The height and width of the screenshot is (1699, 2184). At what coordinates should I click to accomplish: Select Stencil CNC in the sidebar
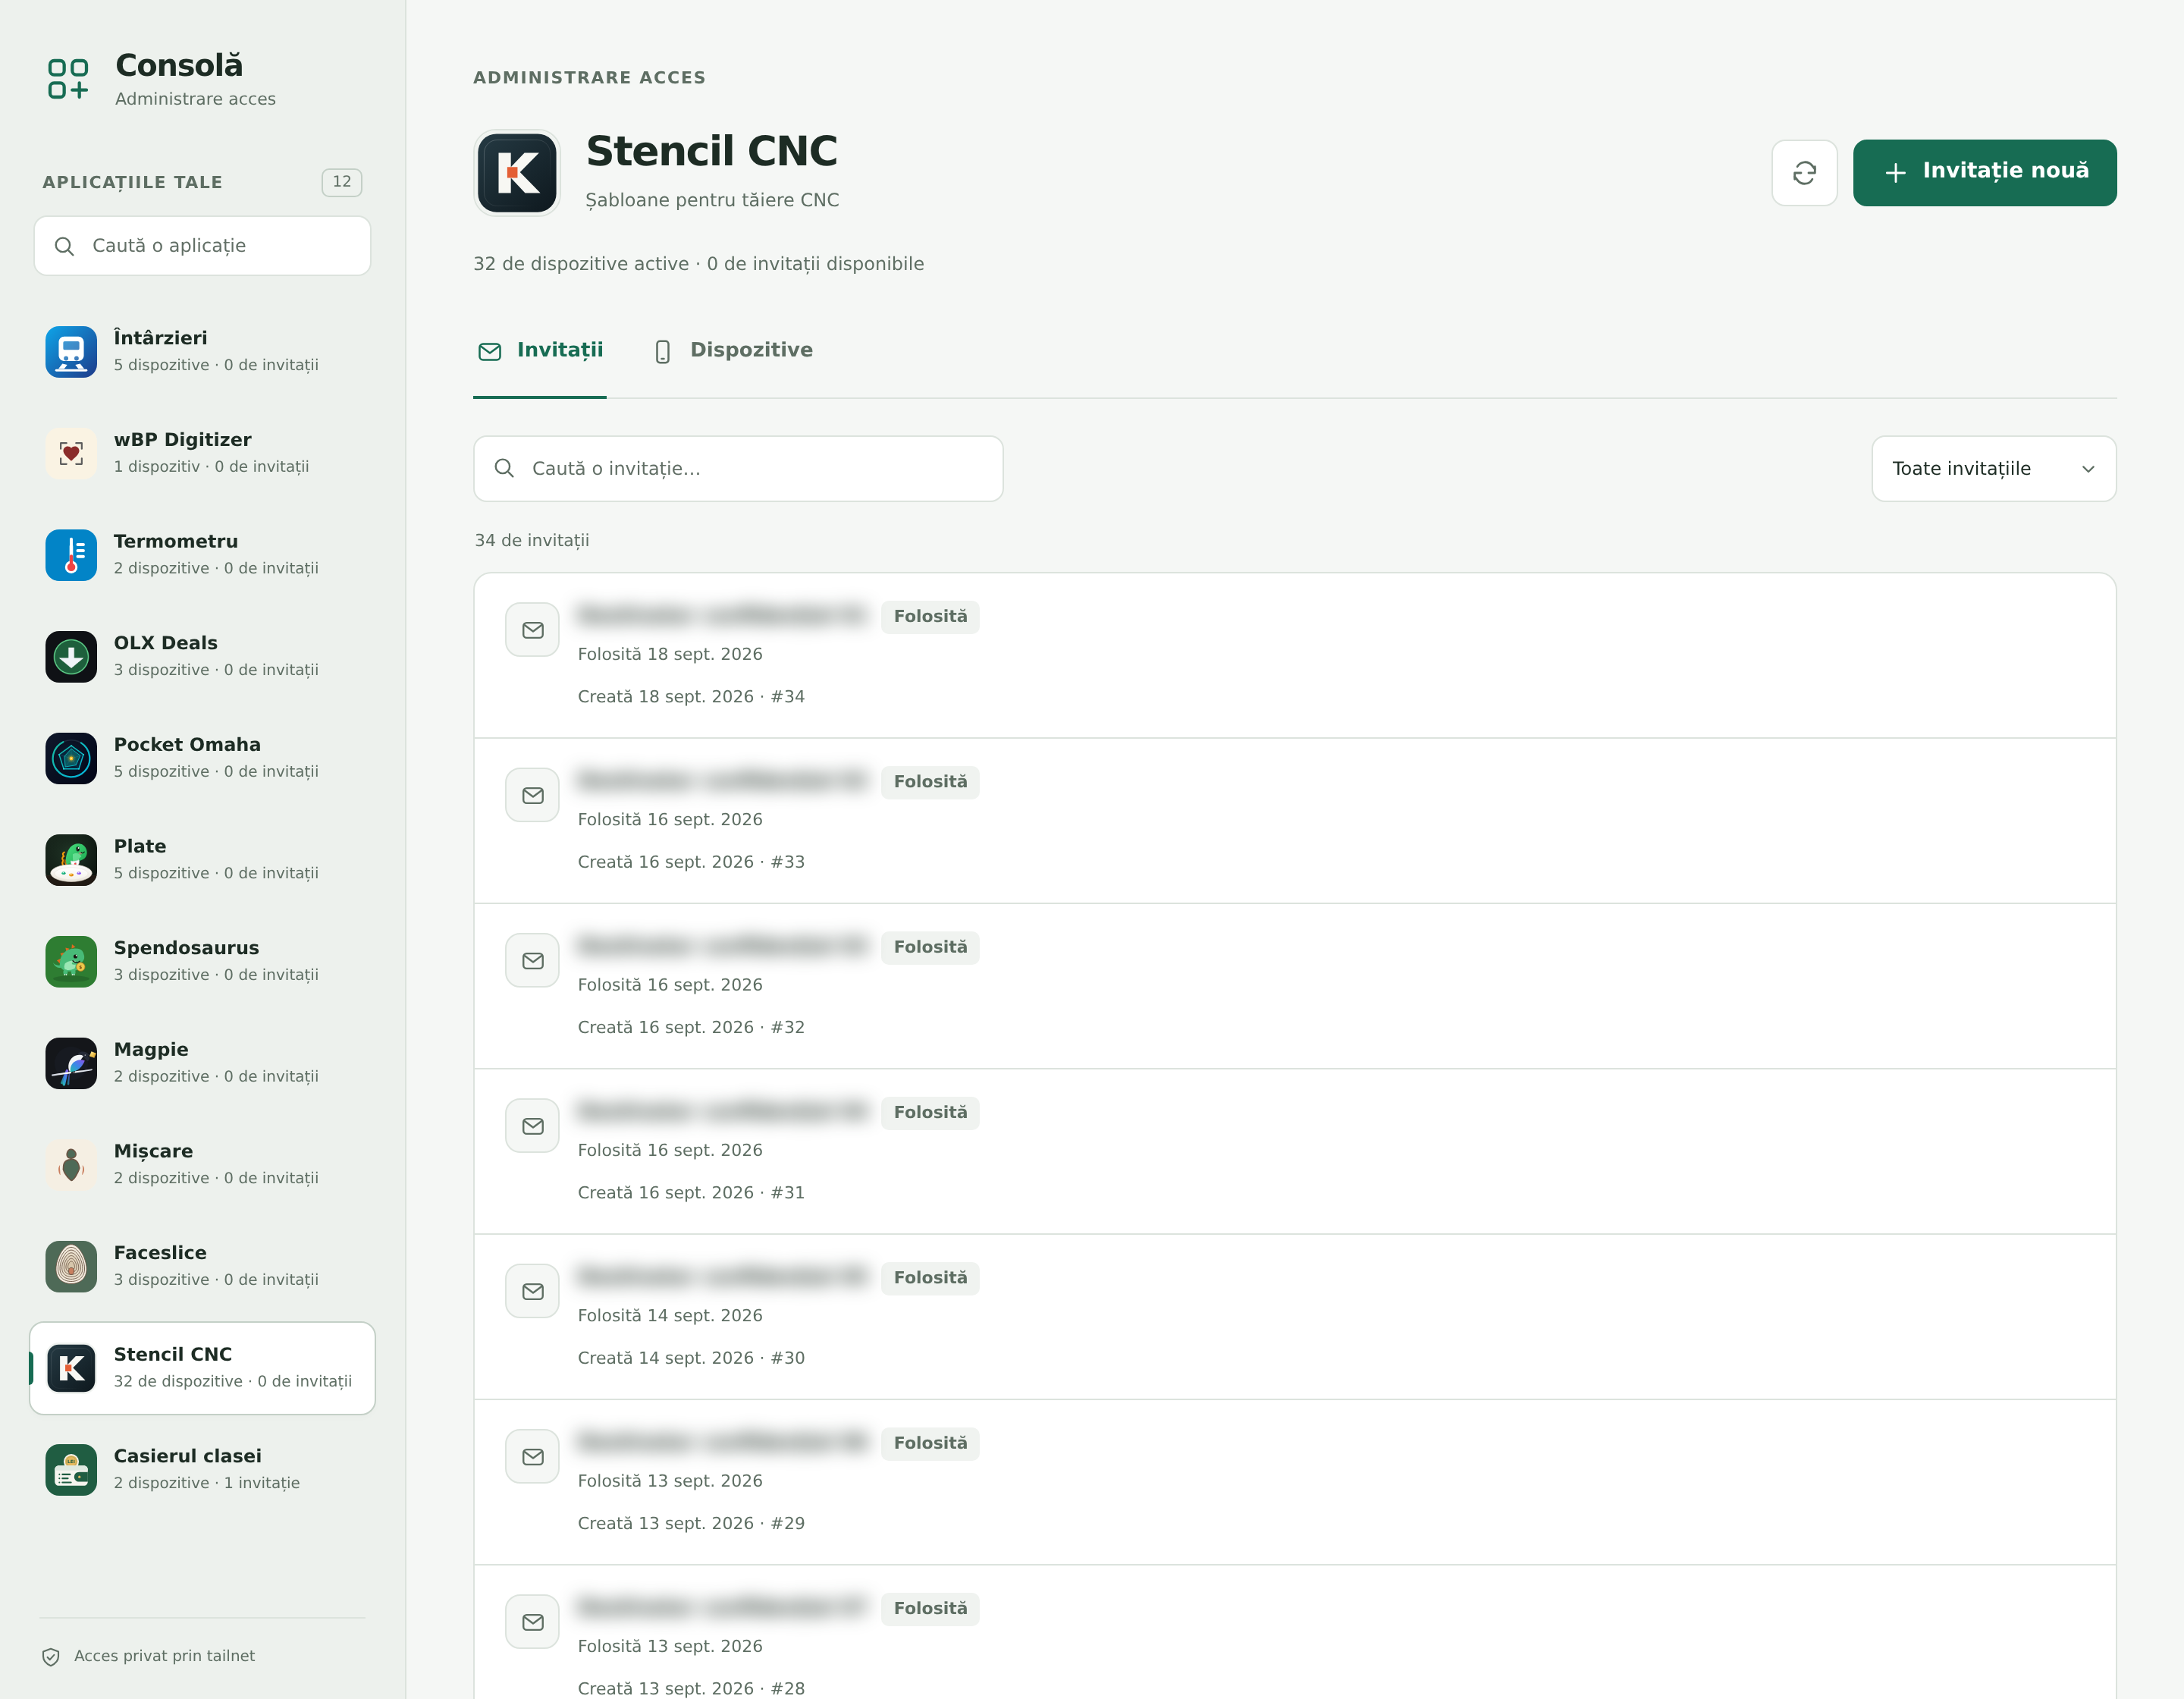(x=202, y=1368)
